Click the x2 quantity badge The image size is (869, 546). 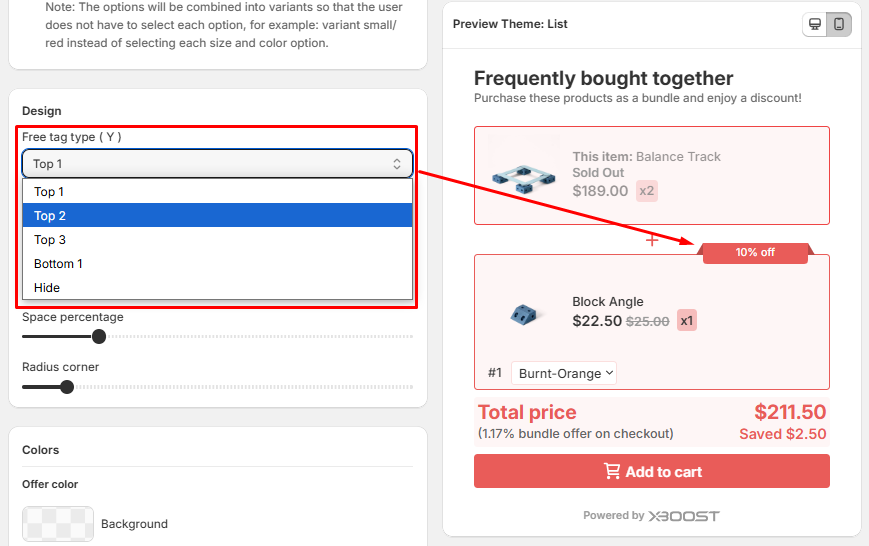pos(647,191)
